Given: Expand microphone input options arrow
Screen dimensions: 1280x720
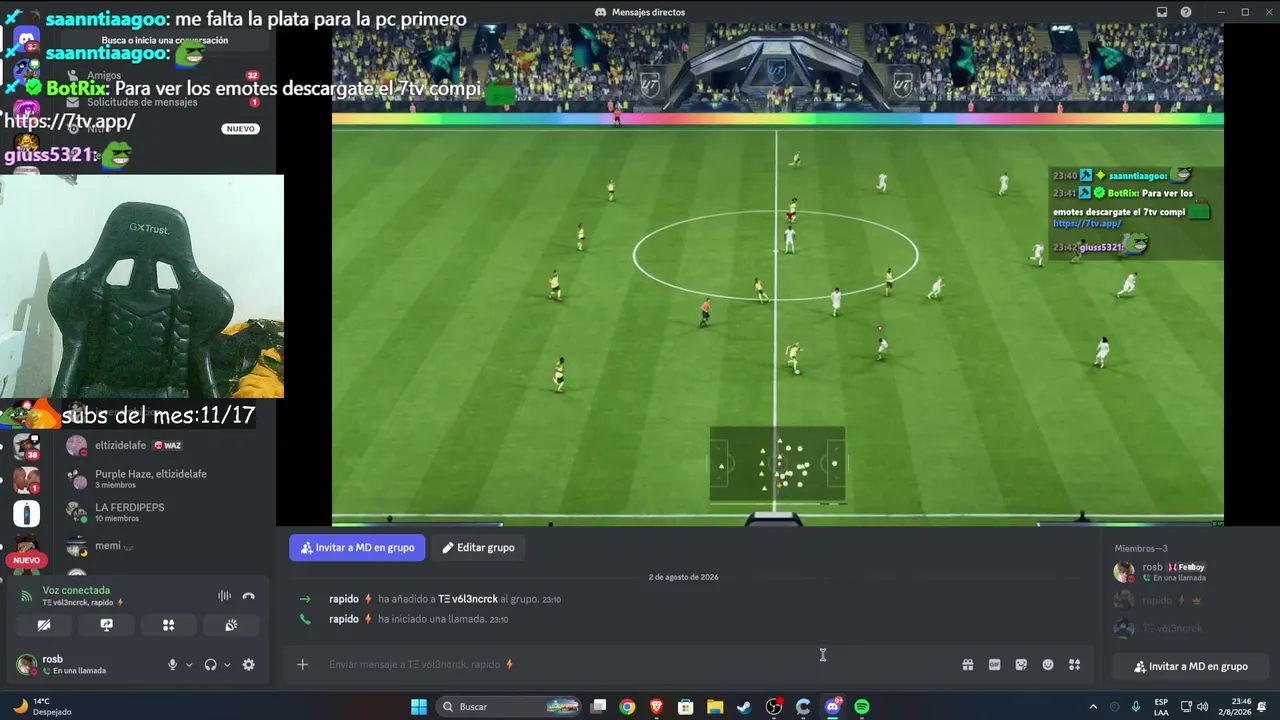Looking at the screenshot, I should [x=189, y=665].
